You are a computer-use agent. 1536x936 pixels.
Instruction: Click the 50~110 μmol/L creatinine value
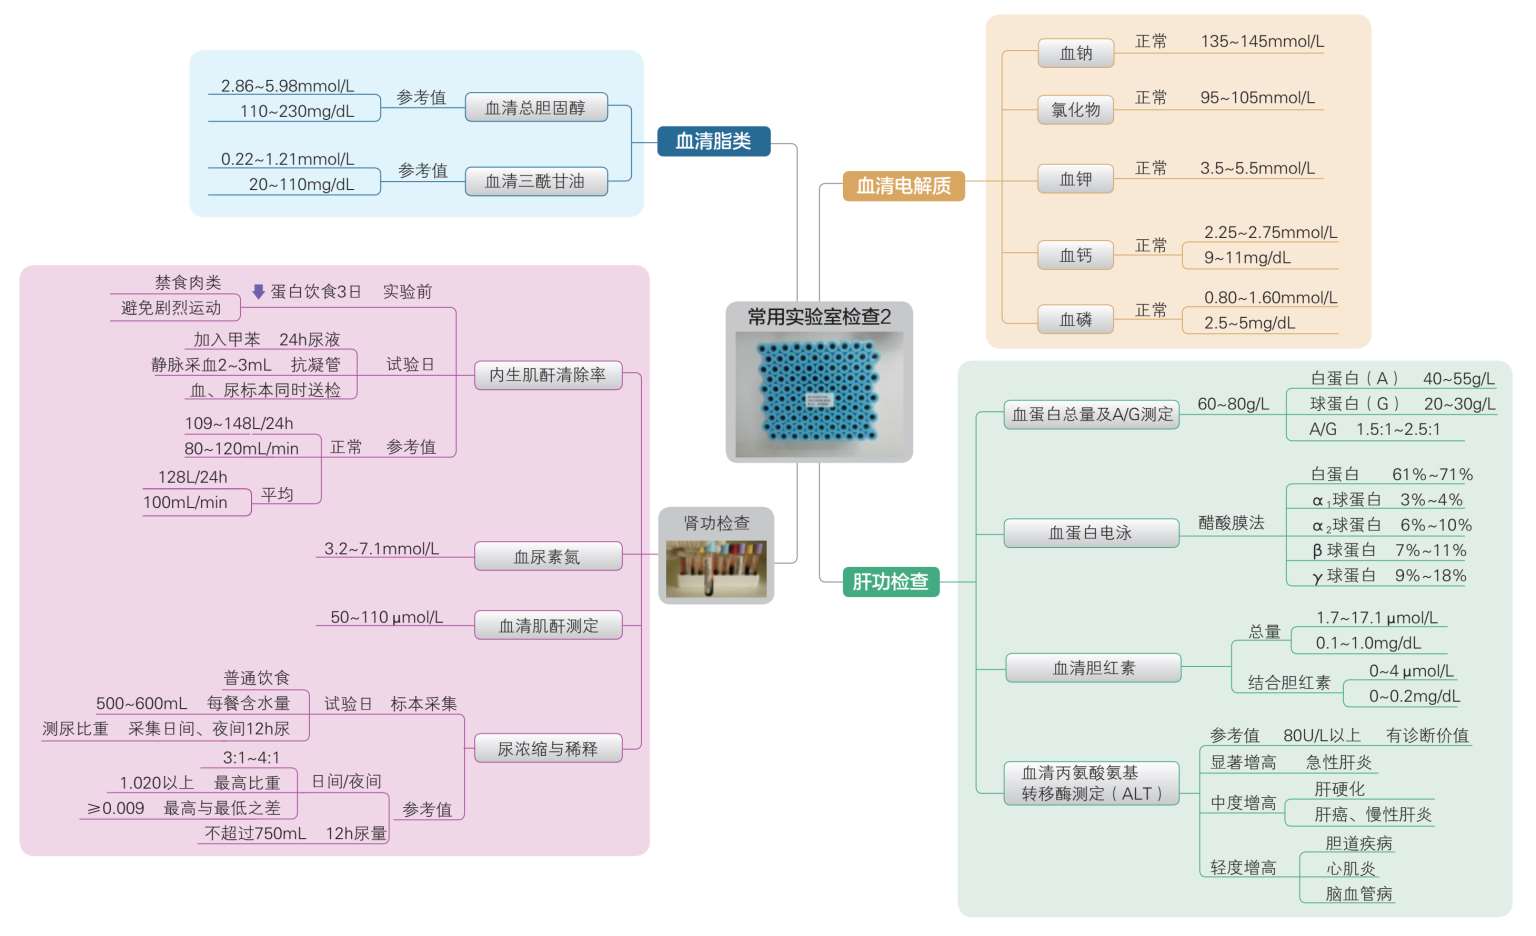point(386,617)
